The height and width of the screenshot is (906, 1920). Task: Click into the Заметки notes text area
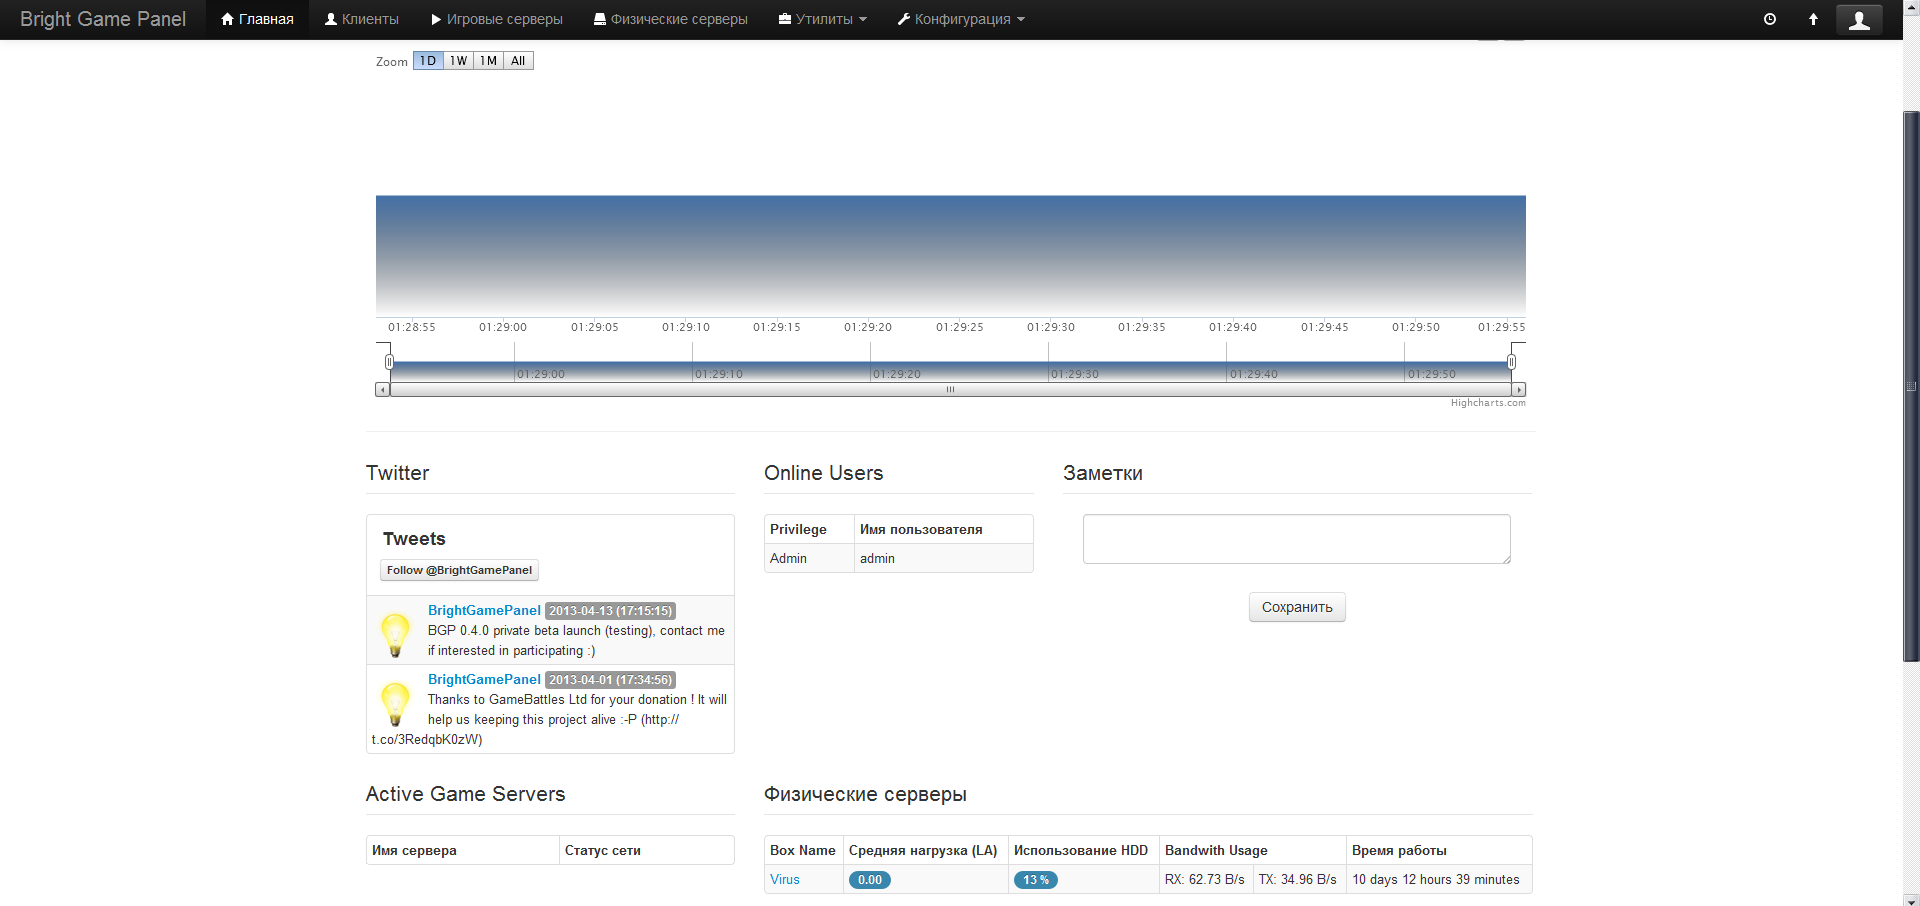click(x=1297, y=539)
